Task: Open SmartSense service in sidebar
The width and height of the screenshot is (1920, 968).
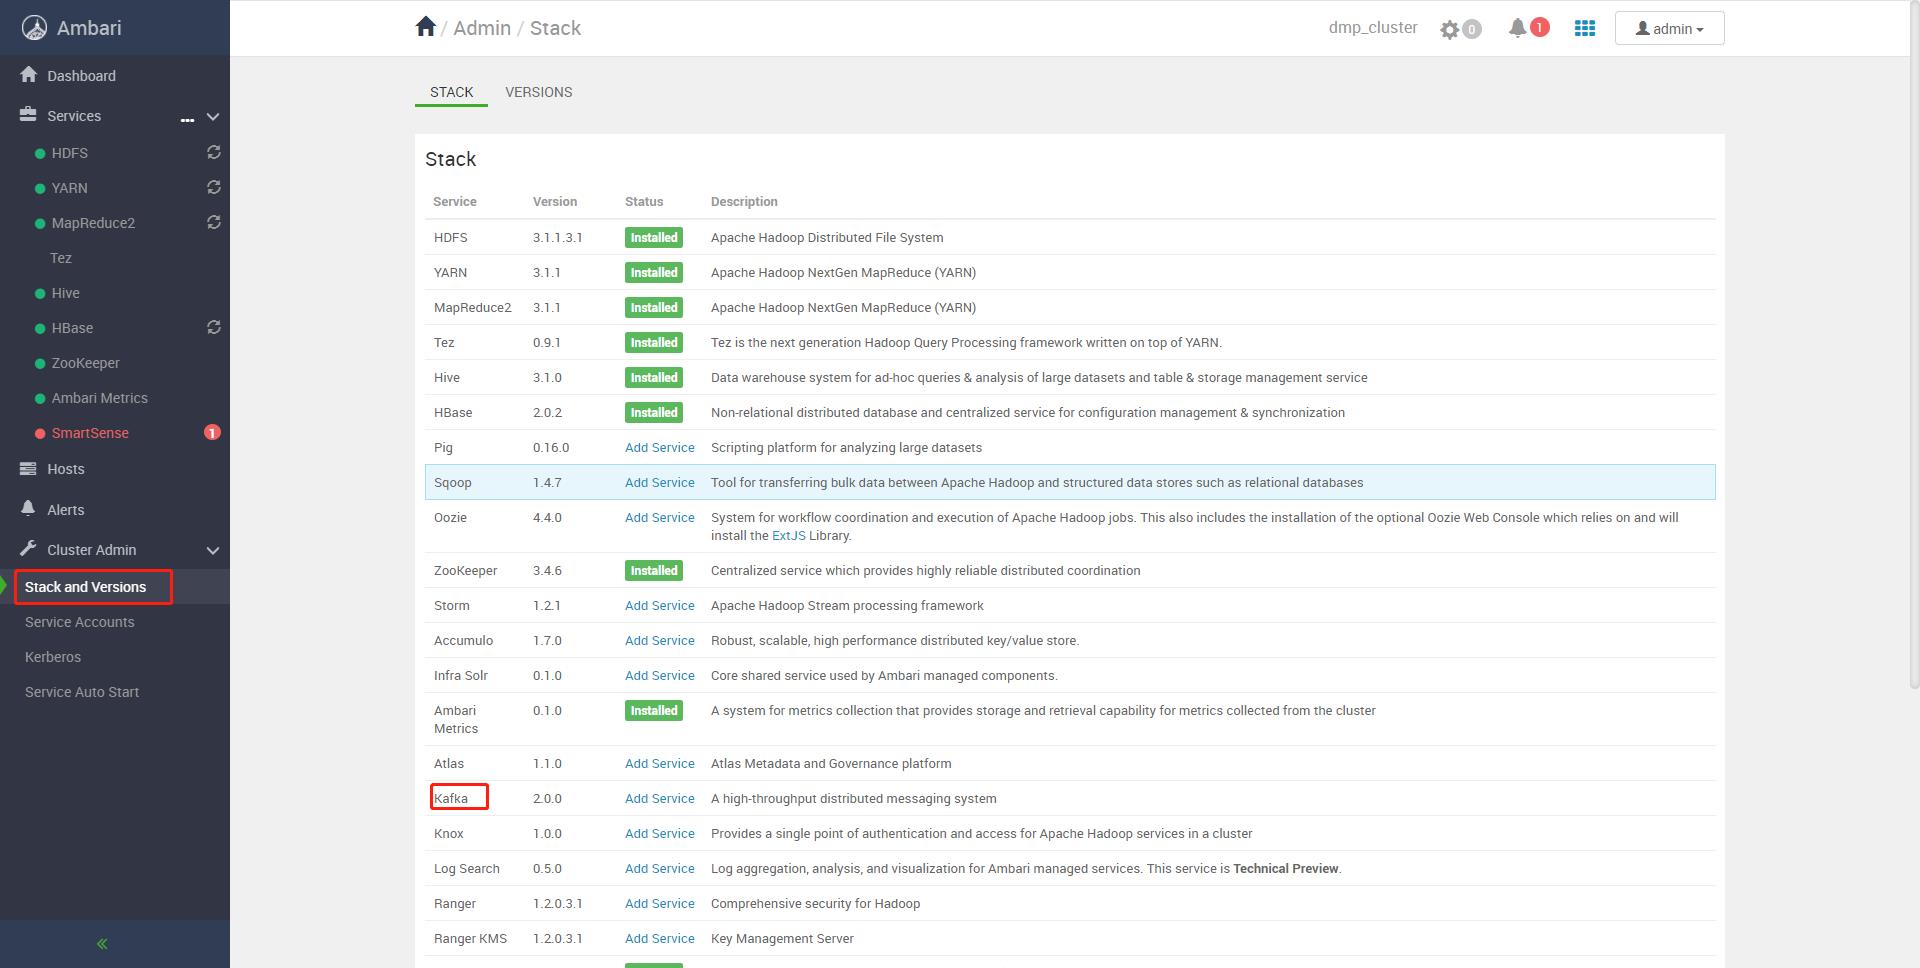Action: [x=90, y=433]
